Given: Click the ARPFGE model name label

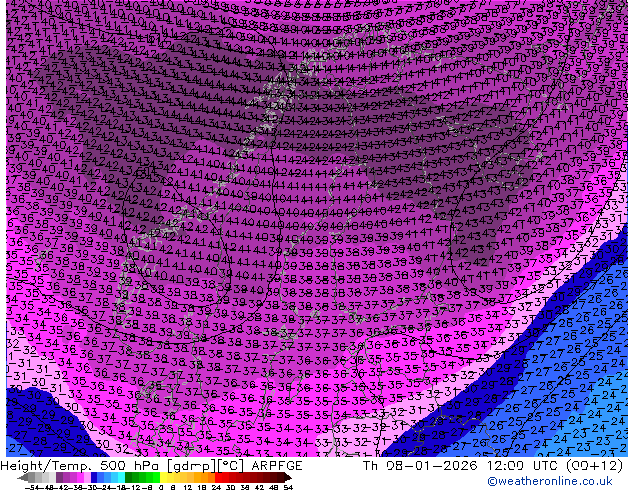Looking at the screenshot, I should click(277, 466).
